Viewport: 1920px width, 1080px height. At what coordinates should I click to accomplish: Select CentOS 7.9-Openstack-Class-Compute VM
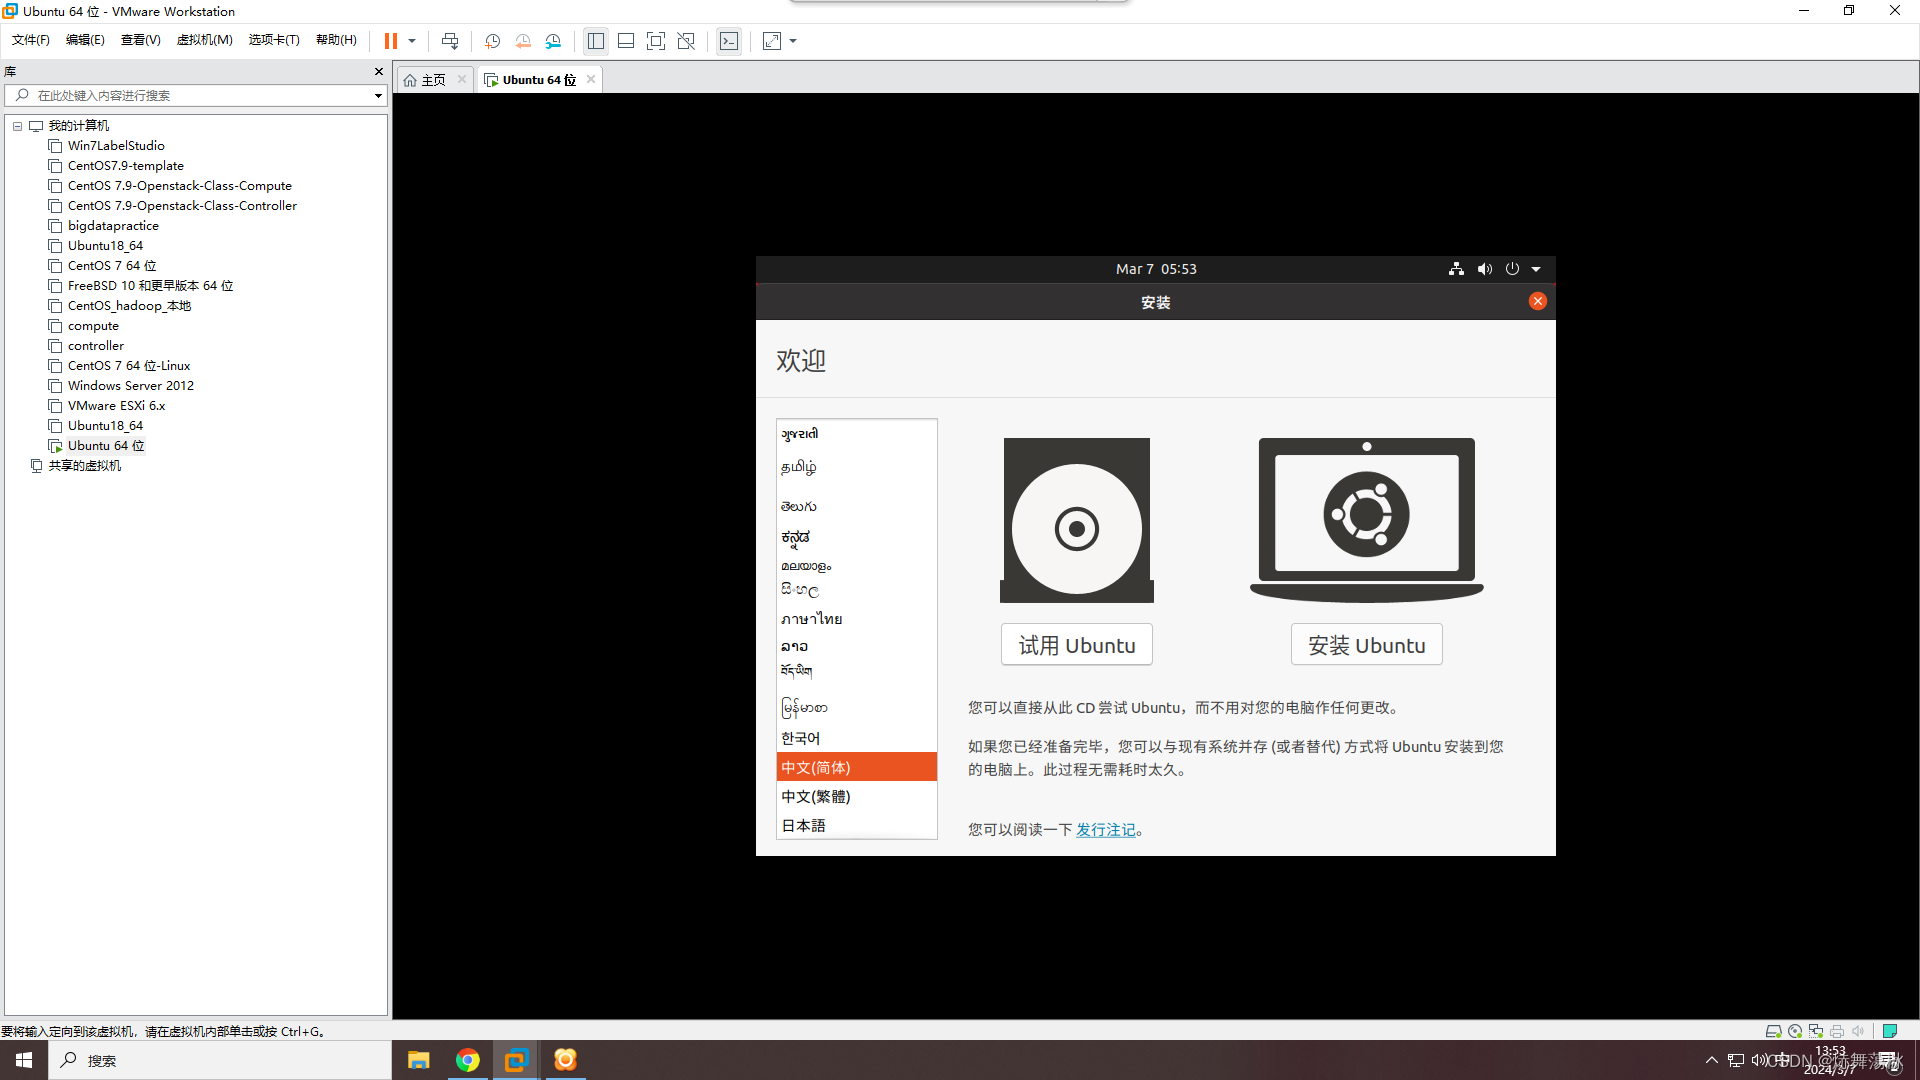180,186
